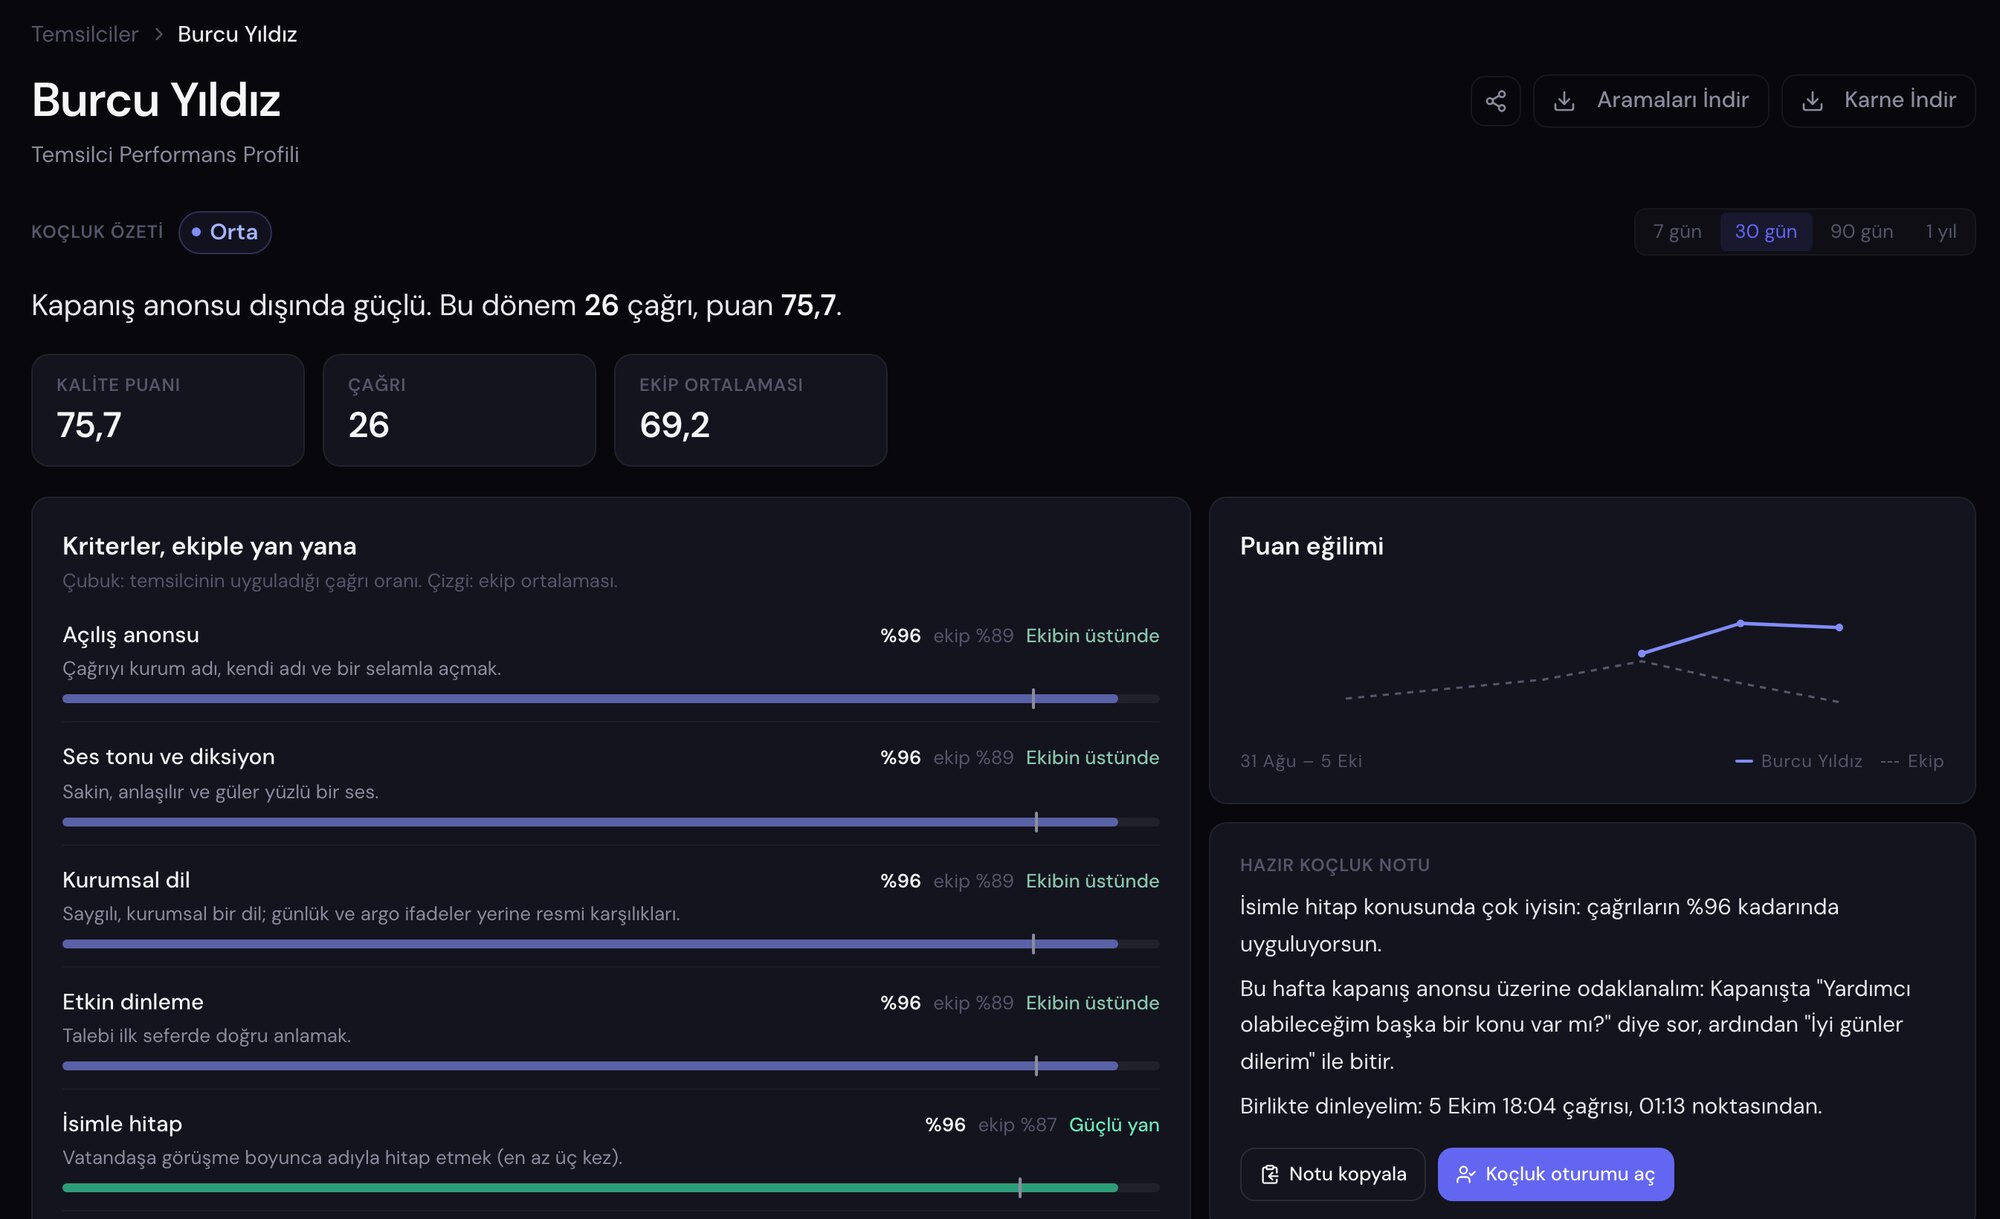2000x1219 pixels.
Task: Switch to 1 yıl range
Action: click(1940, 232)
